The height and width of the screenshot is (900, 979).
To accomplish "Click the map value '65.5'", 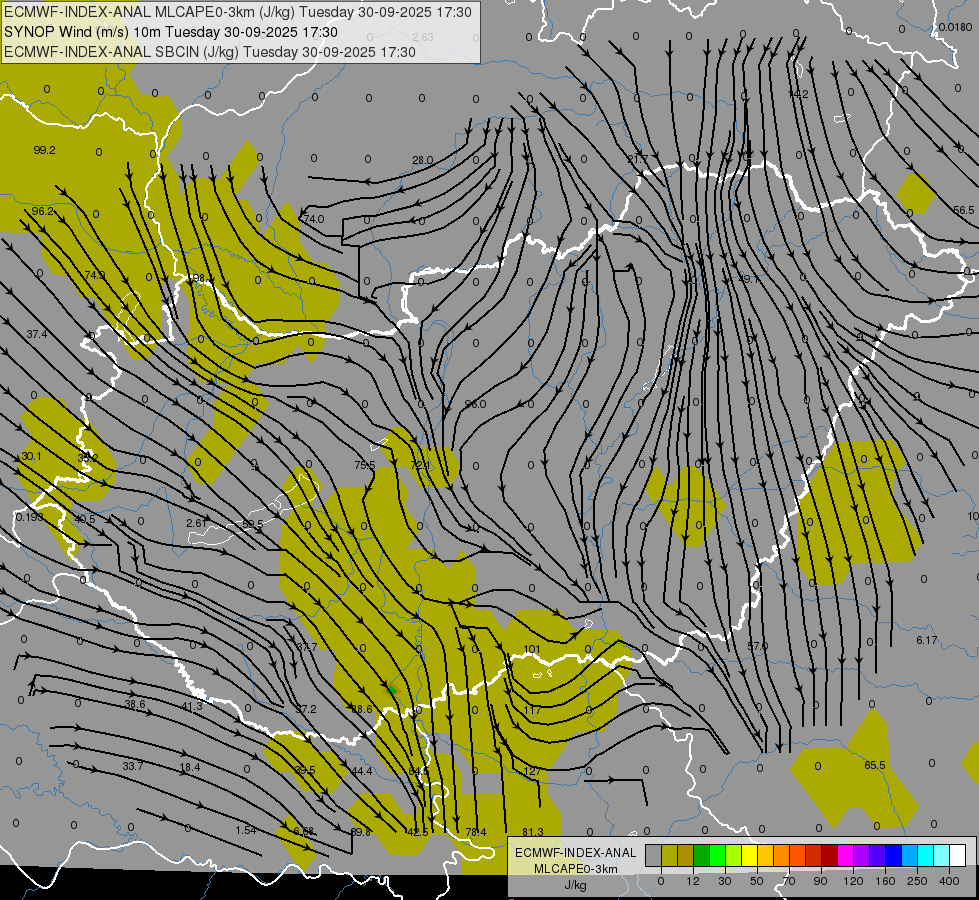I will click(875, 765).
